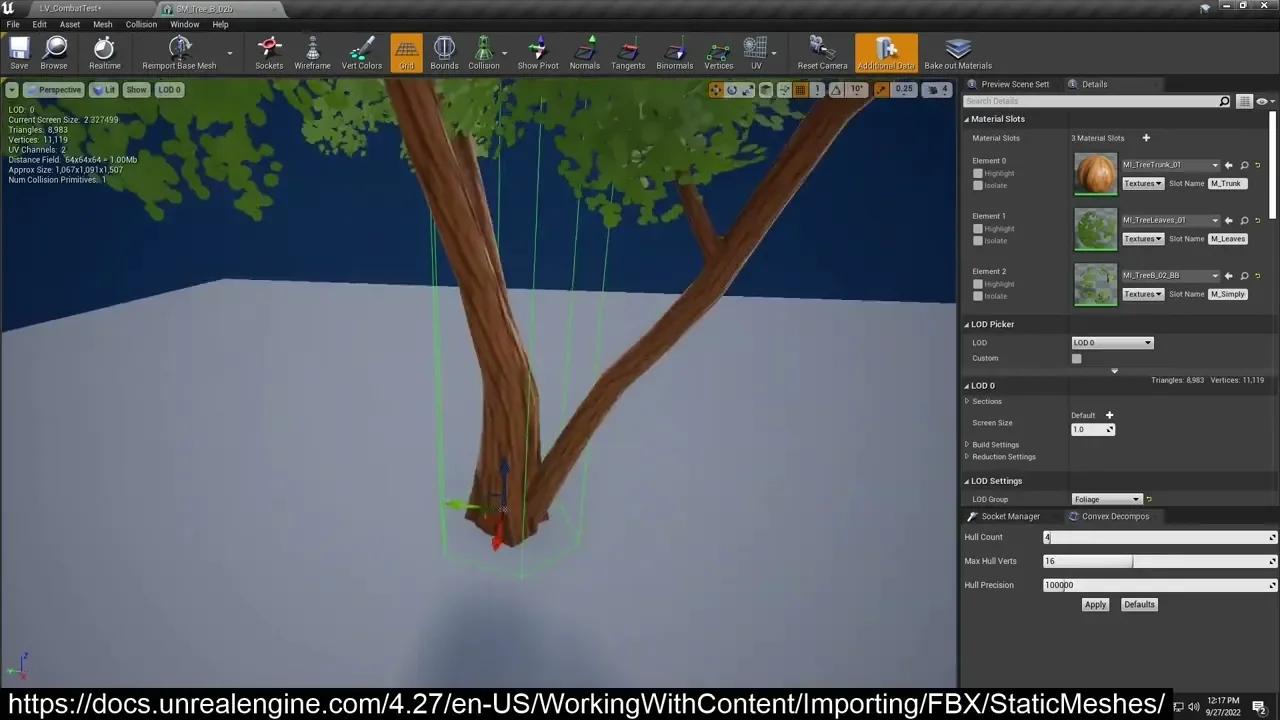
Task: Display vertex Normals
Action: (x=584, y=52)
